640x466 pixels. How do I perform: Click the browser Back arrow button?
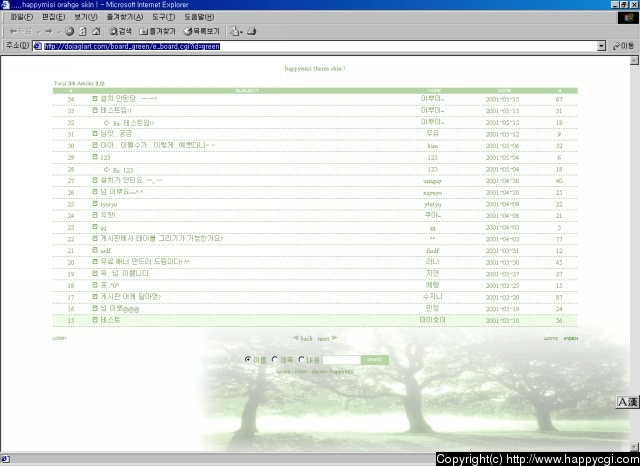click(20, 31)
